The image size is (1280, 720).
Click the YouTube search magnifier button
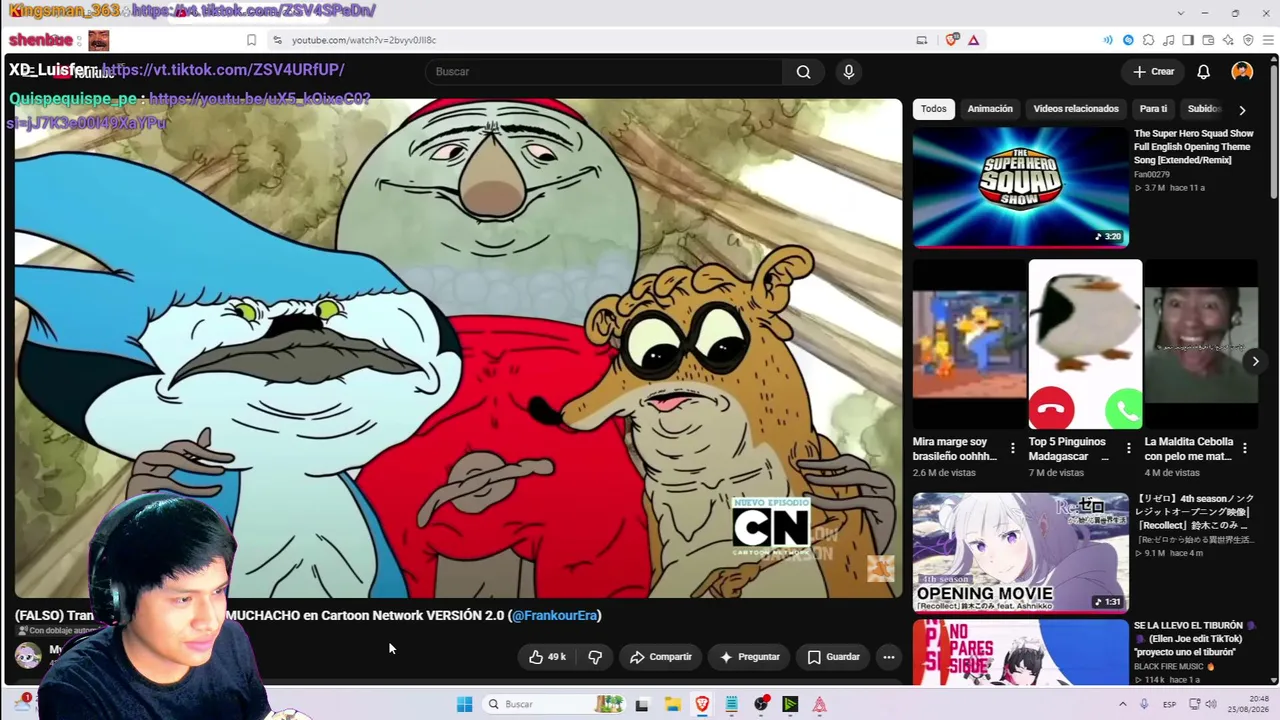pos(803,72)
